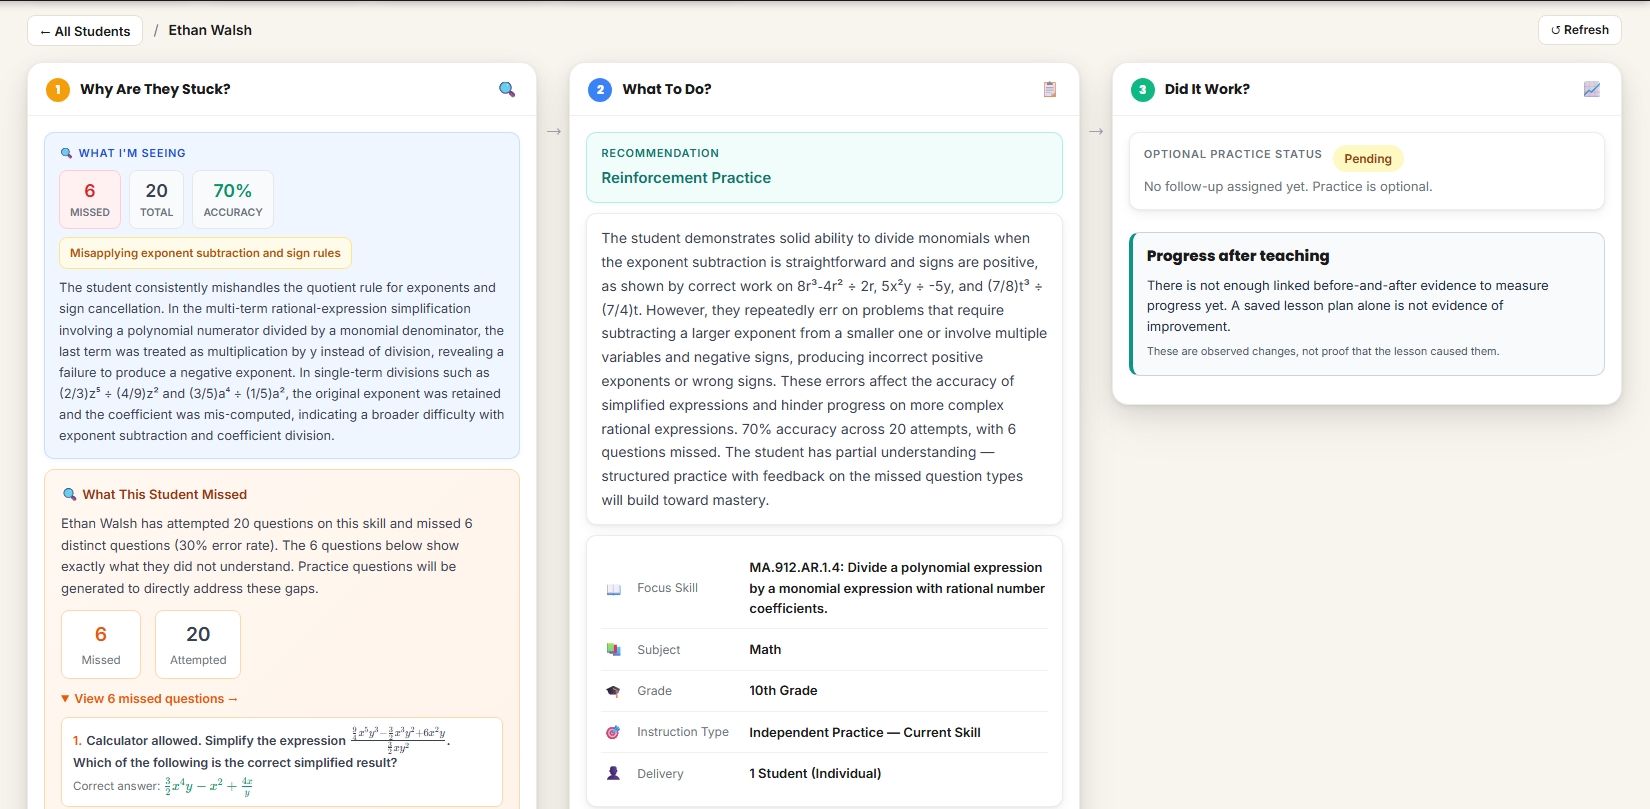The width and height of the screenshot is (1650, 809).
Task: Click the blue step 2 badge
Action: tap(600, 89)
